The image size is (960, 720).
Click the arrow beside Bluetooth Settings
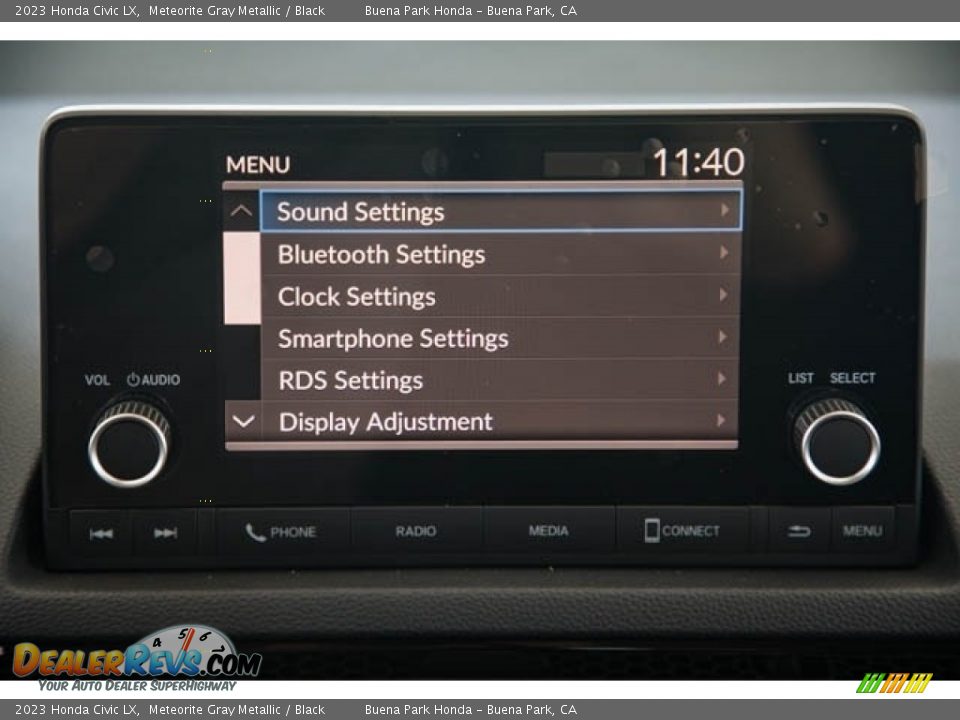pyautogui.click(x=724, y=252)
